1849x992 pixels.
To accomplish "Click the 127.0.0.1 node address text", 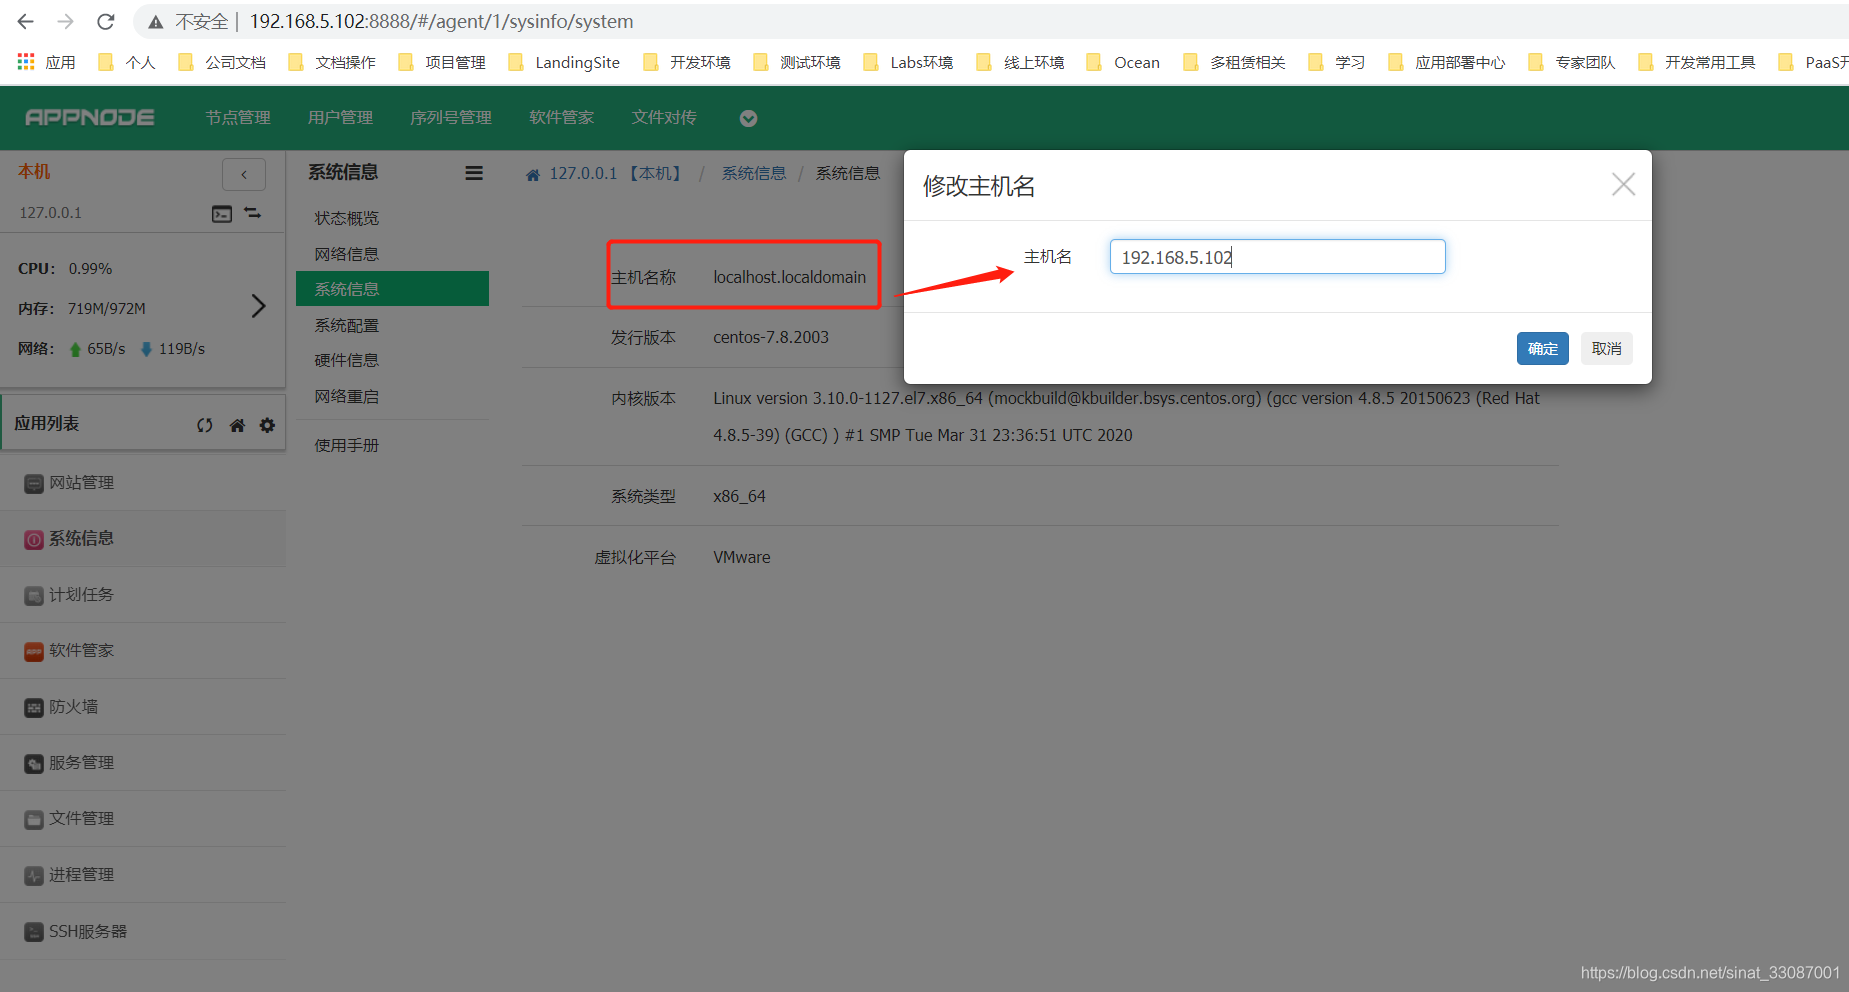I will [x=51, y=213].
